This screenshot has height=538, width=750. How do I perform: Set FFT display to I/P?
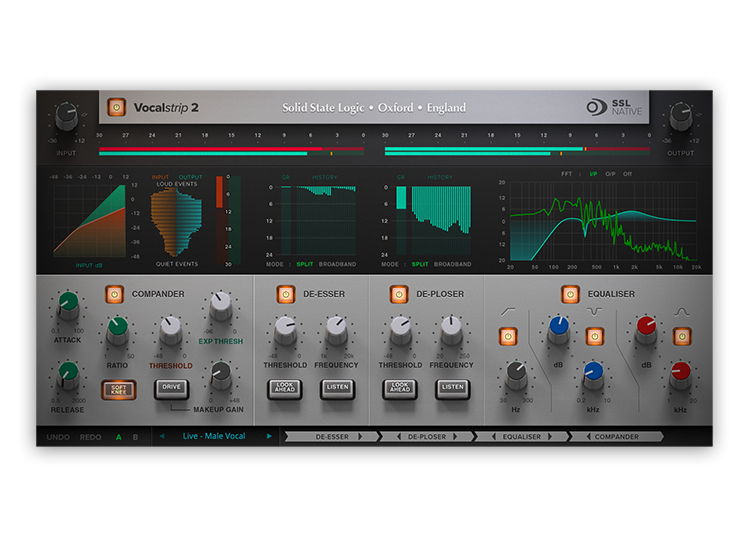pos(593,174)
